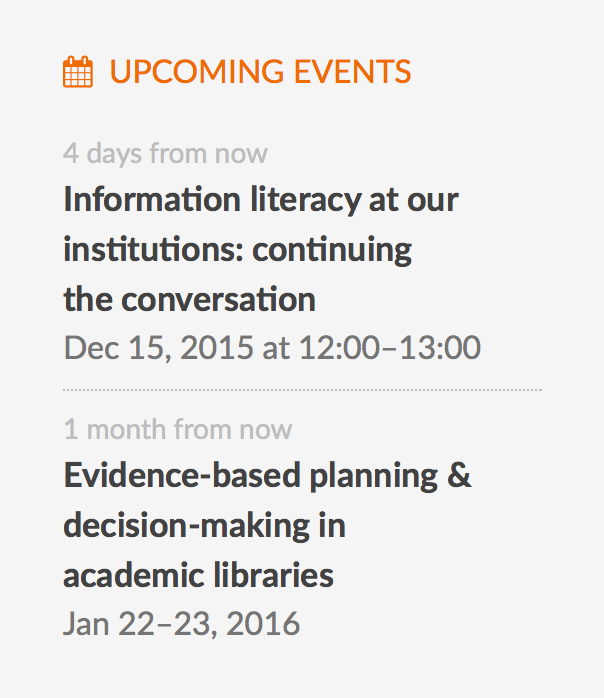The image size is (604, 698).
Task: Click the orange calendar icon
Action: (x=78, y=72)
